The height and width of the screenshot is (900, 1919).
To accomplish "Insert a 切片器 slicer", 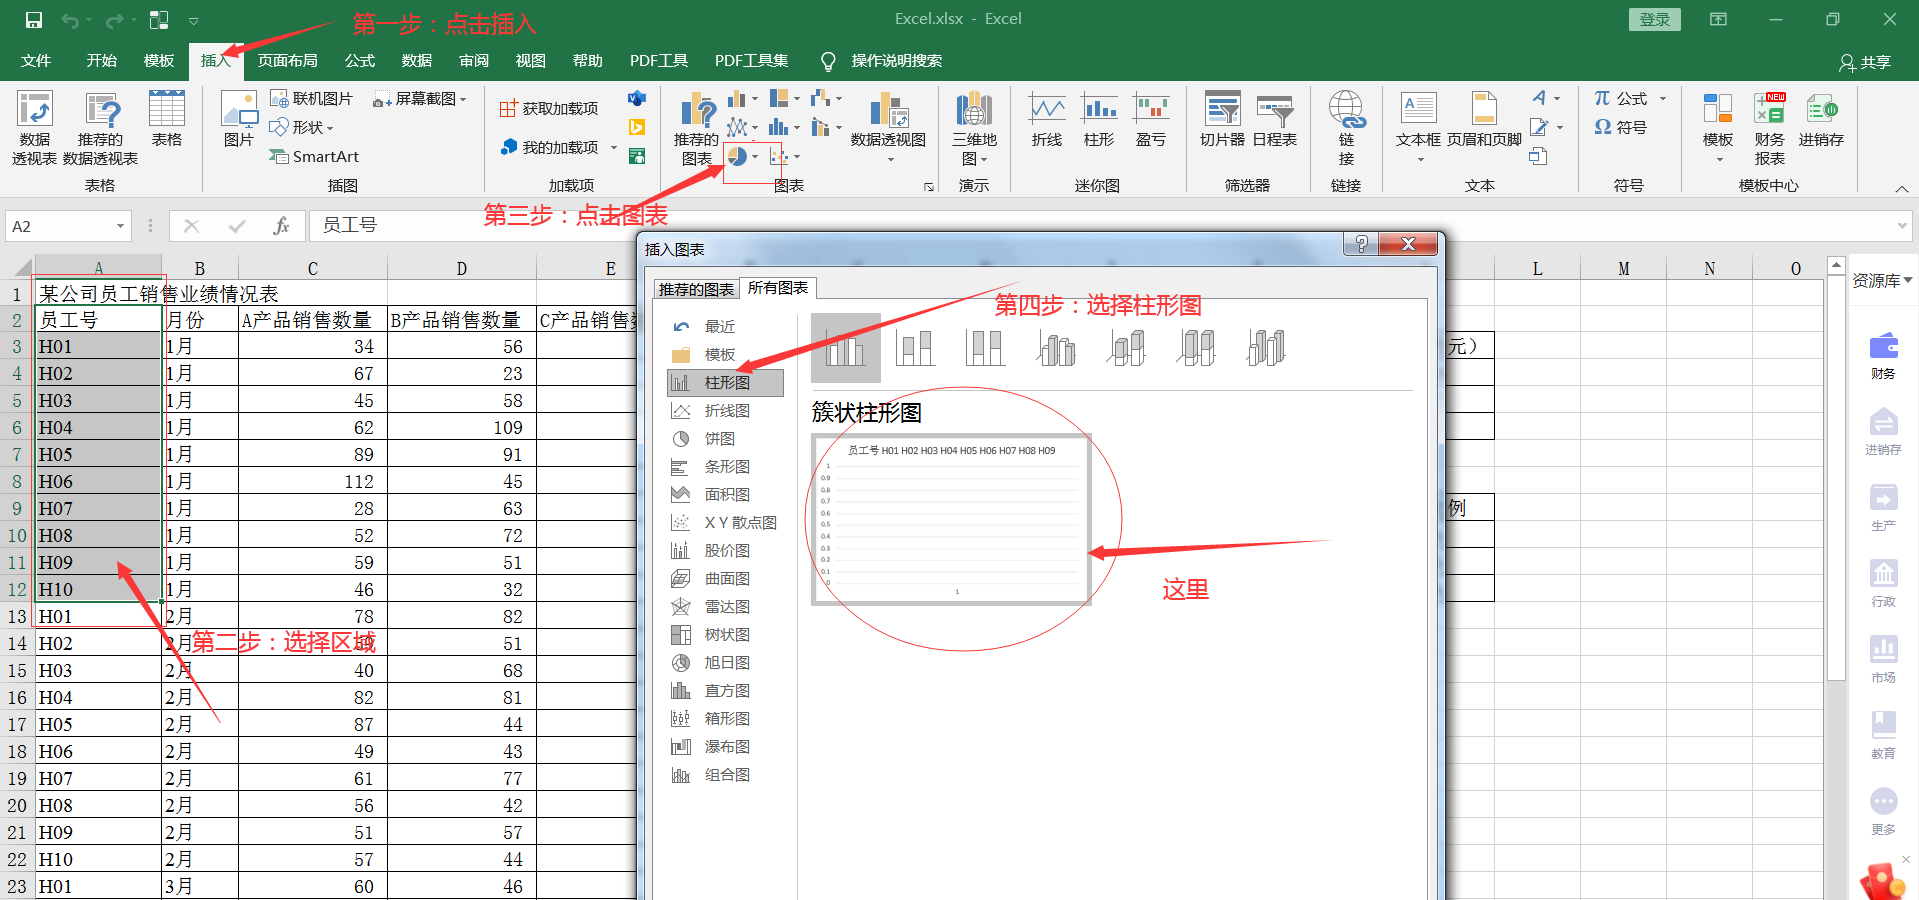I will click(1222, 120).
